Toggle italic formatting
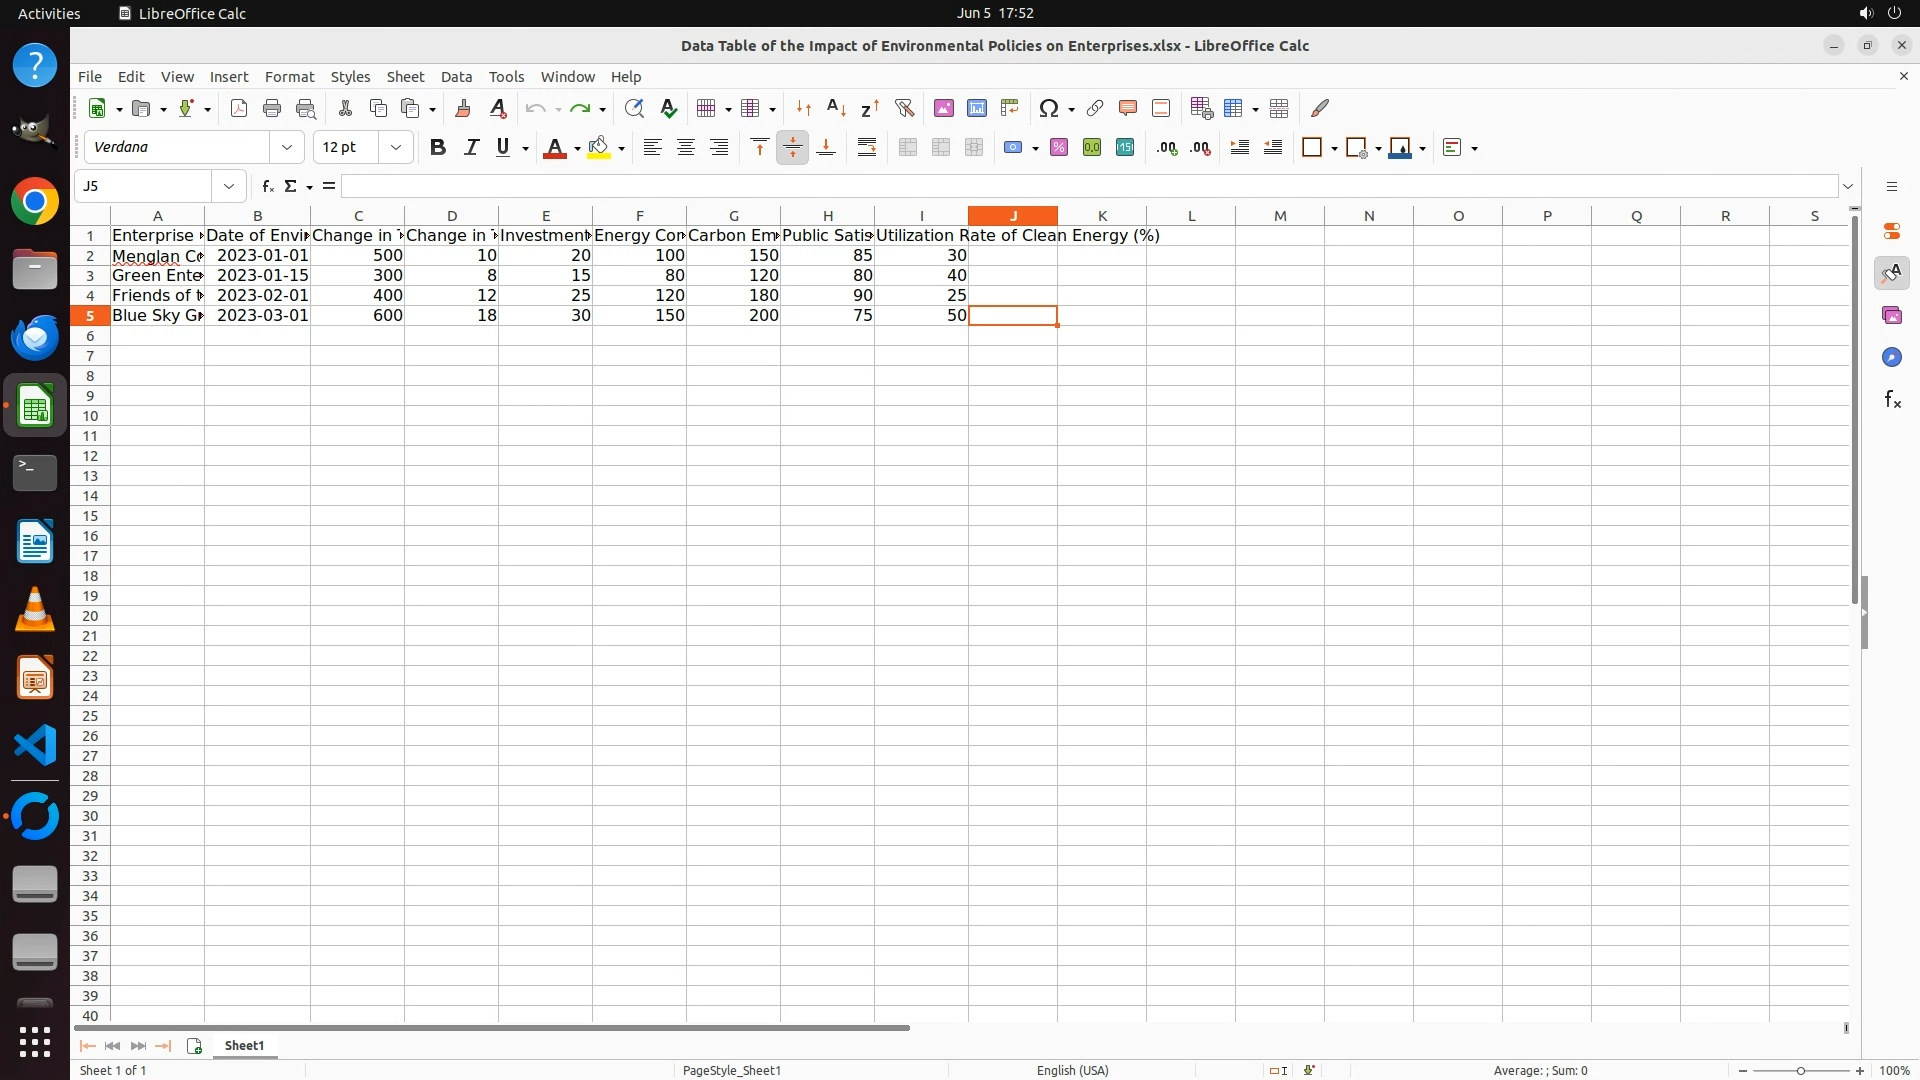 click(471, 147)
